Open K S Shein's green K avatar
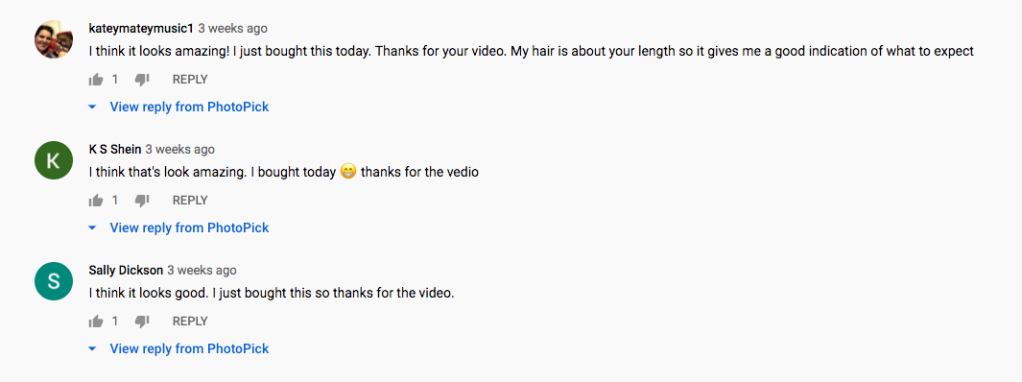Screen dimensions: 1022x382 53,160
